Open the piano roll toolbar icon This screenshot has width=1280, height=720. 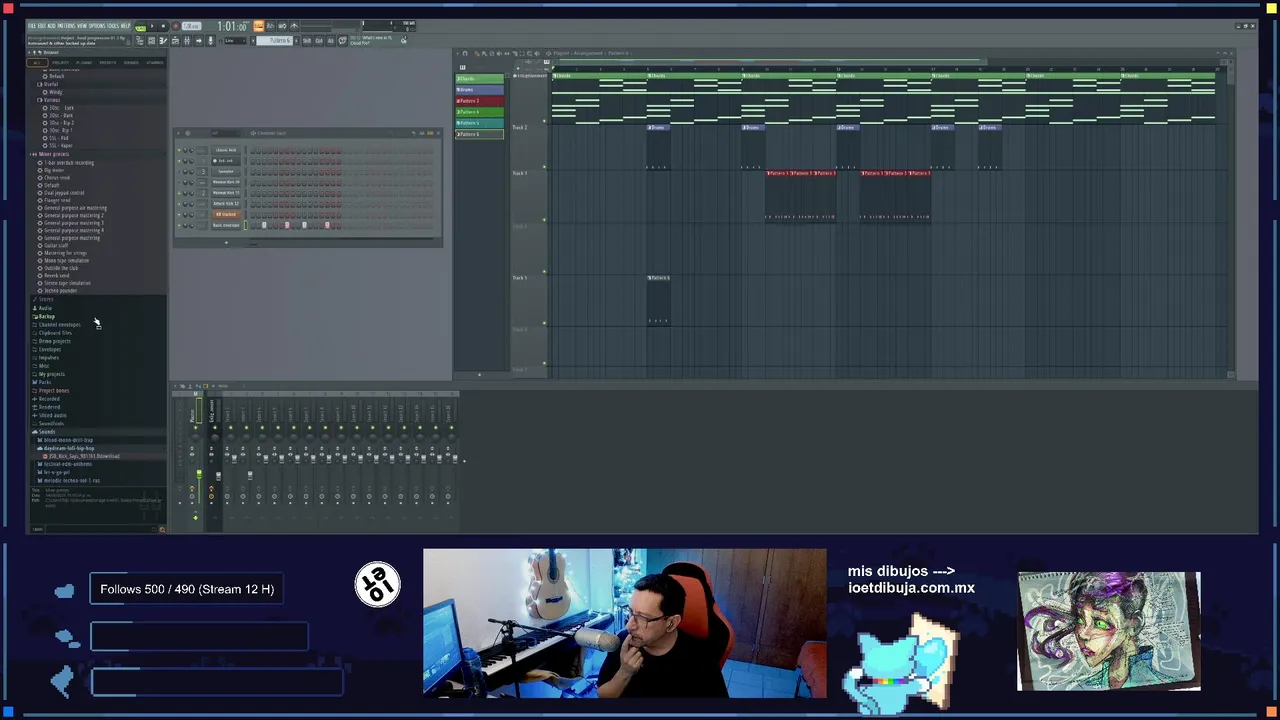163,41
